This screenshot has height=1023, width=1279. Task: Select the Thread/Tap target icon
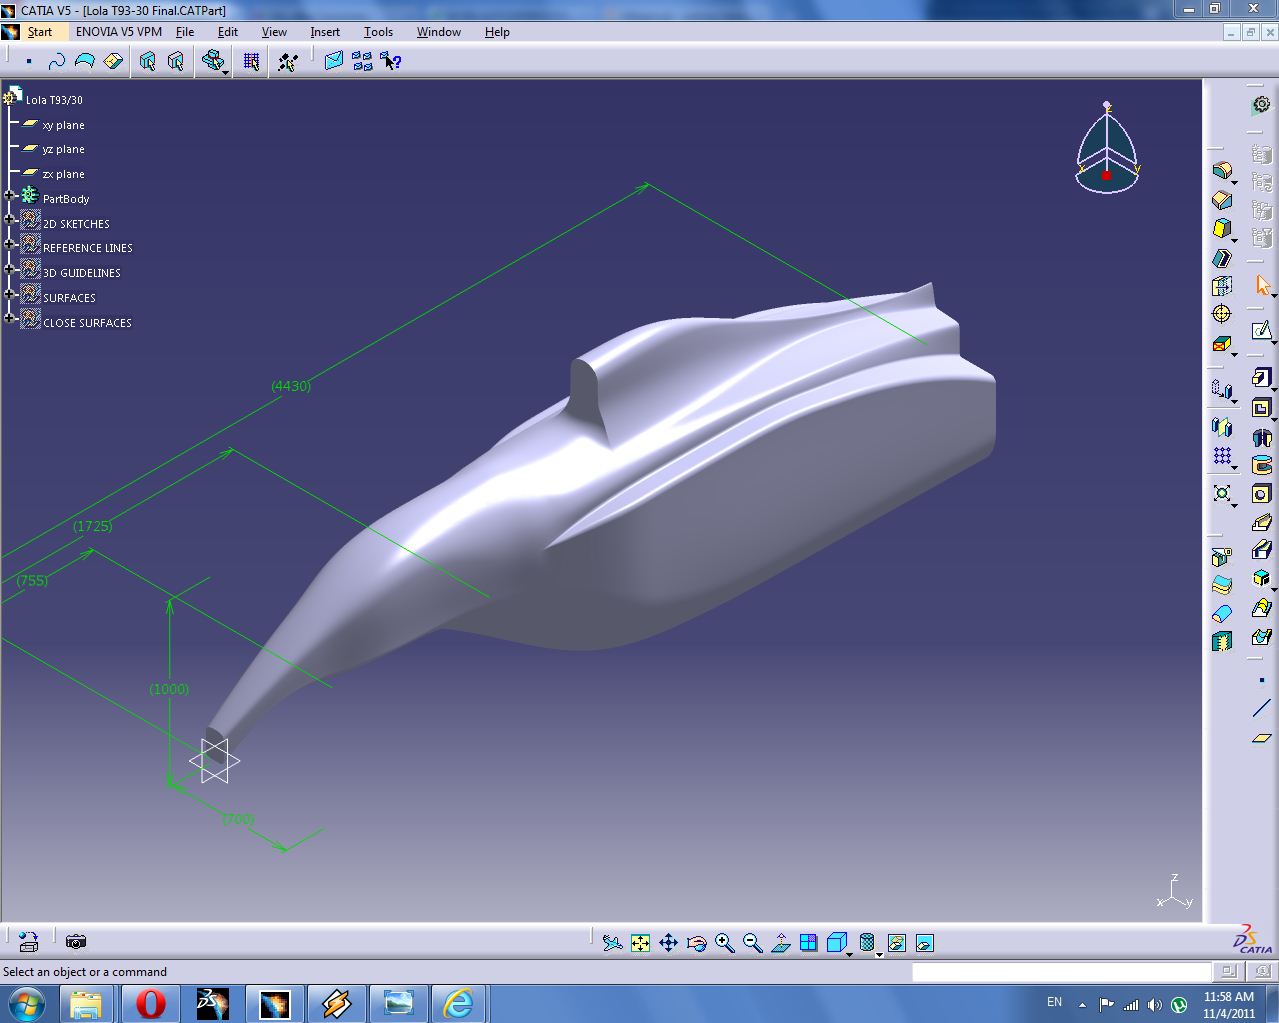1221,315
